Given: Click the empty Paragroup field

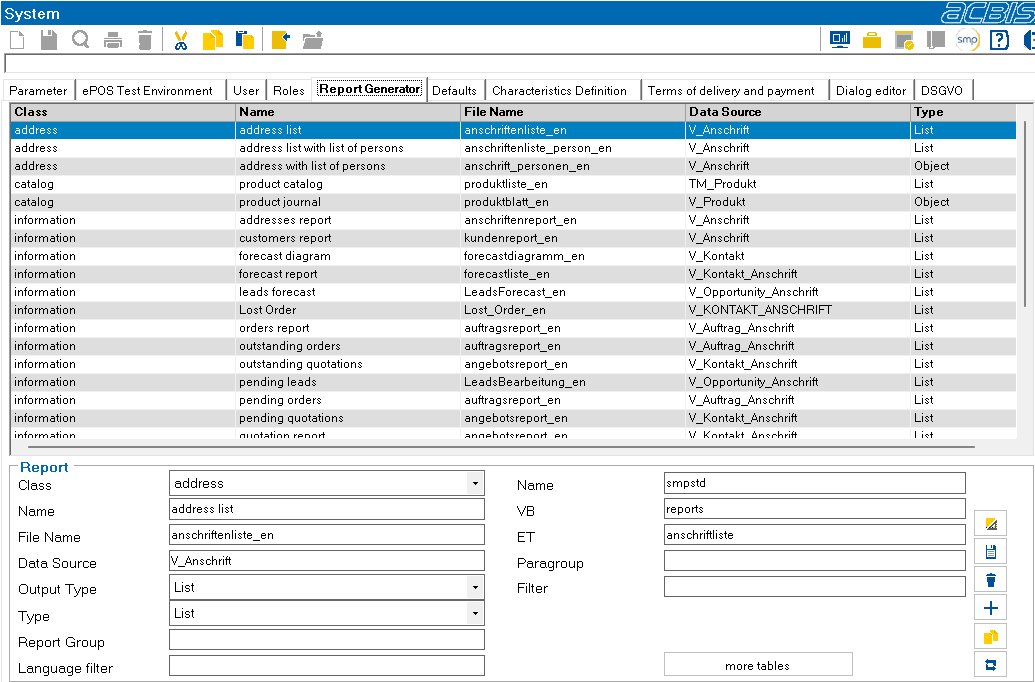Looking at the screenshot, I should [x=815, y=561].
